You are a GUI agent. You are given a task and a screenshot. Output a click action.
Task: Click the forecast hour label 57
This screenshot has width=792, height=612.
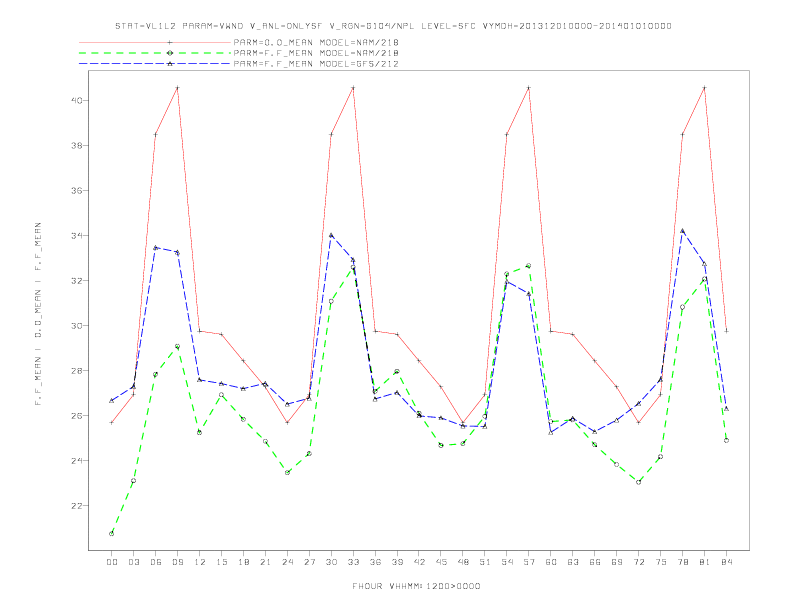[x=529, y=562]
